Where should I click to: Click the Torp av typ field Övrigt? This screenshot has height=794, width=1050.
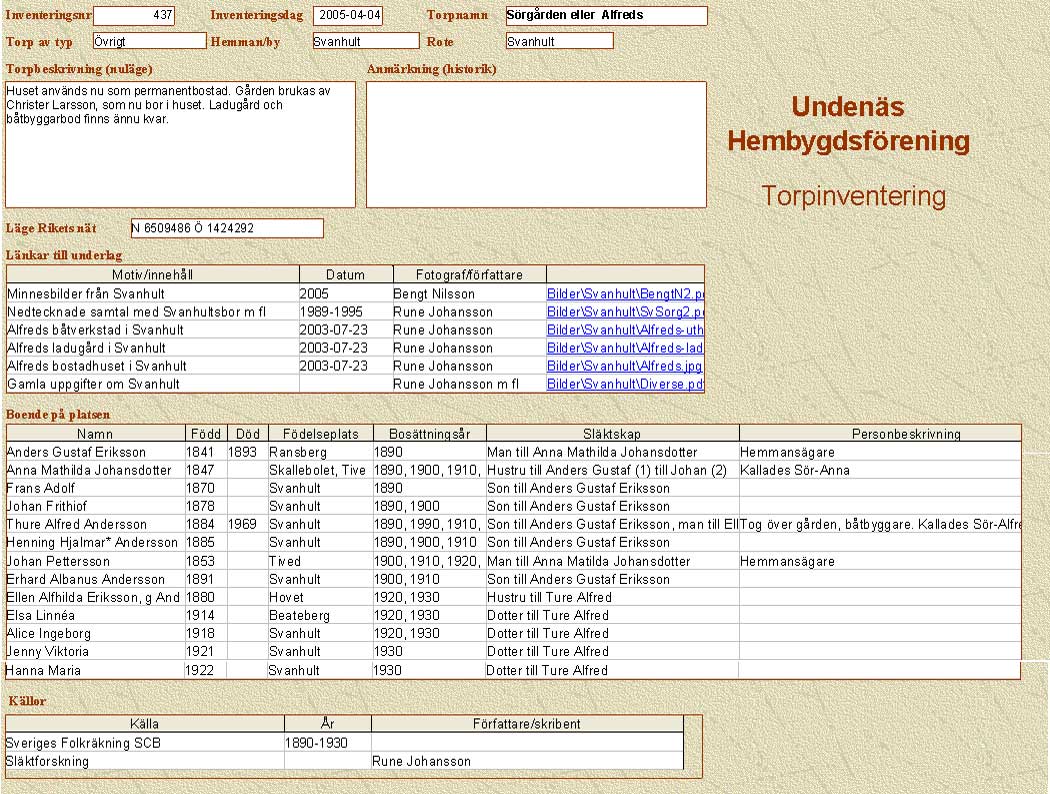[x=148, y=41]
